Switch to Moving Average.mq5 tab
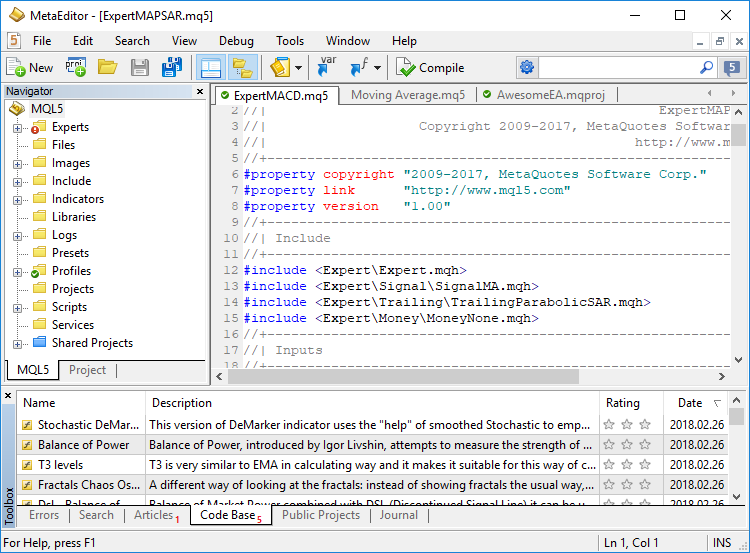 pos(408,95)
